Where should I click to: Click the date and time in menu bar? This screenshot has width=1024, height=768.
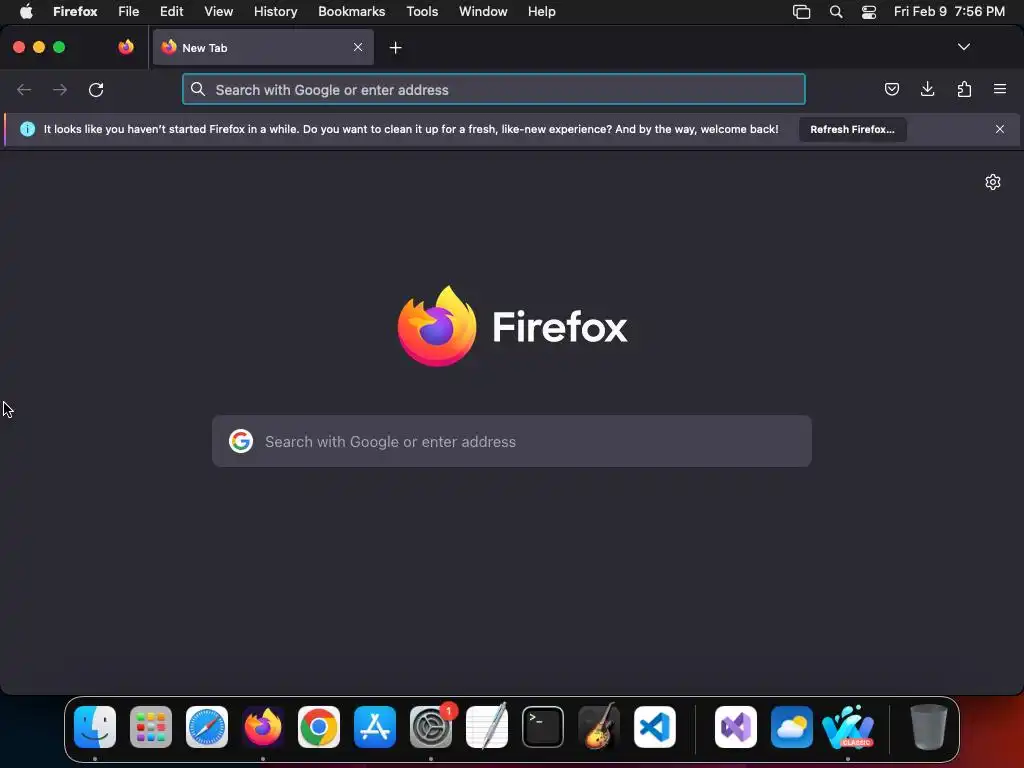949,12
